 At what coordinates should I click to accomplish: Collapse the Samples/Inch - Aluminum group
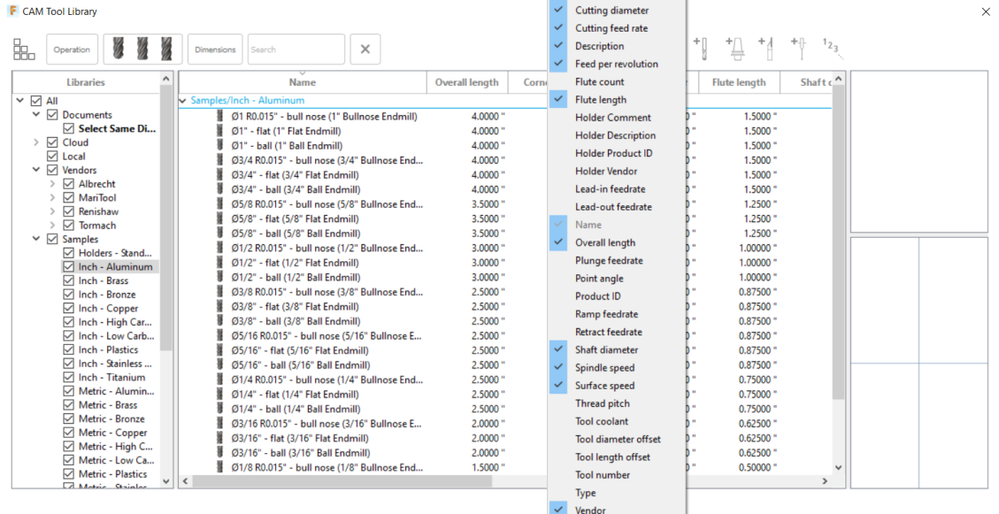183,101
